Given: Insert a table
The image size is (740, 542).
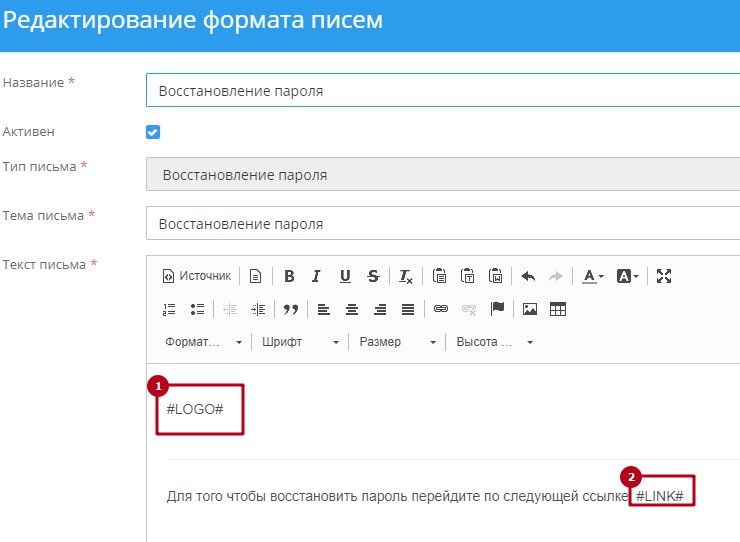Looking at the screenshot, I should click(x=558, y=309).
